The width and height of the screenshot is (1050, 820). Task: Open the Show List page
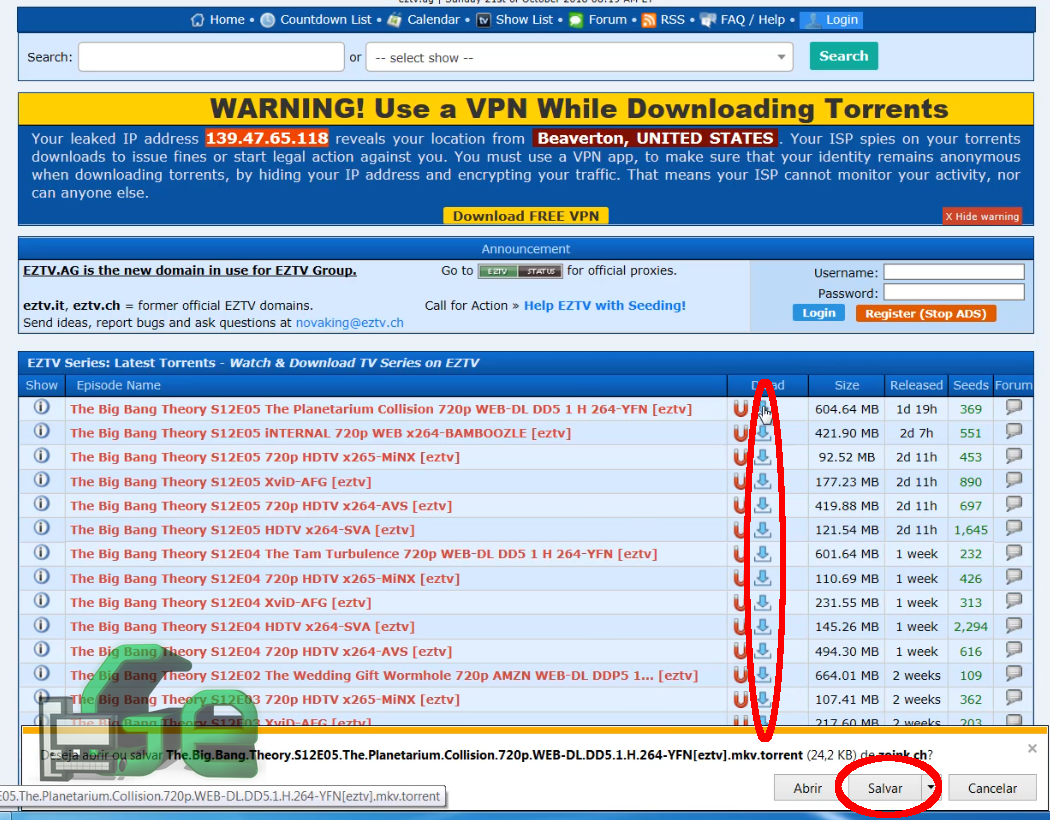tap(524, 19)
